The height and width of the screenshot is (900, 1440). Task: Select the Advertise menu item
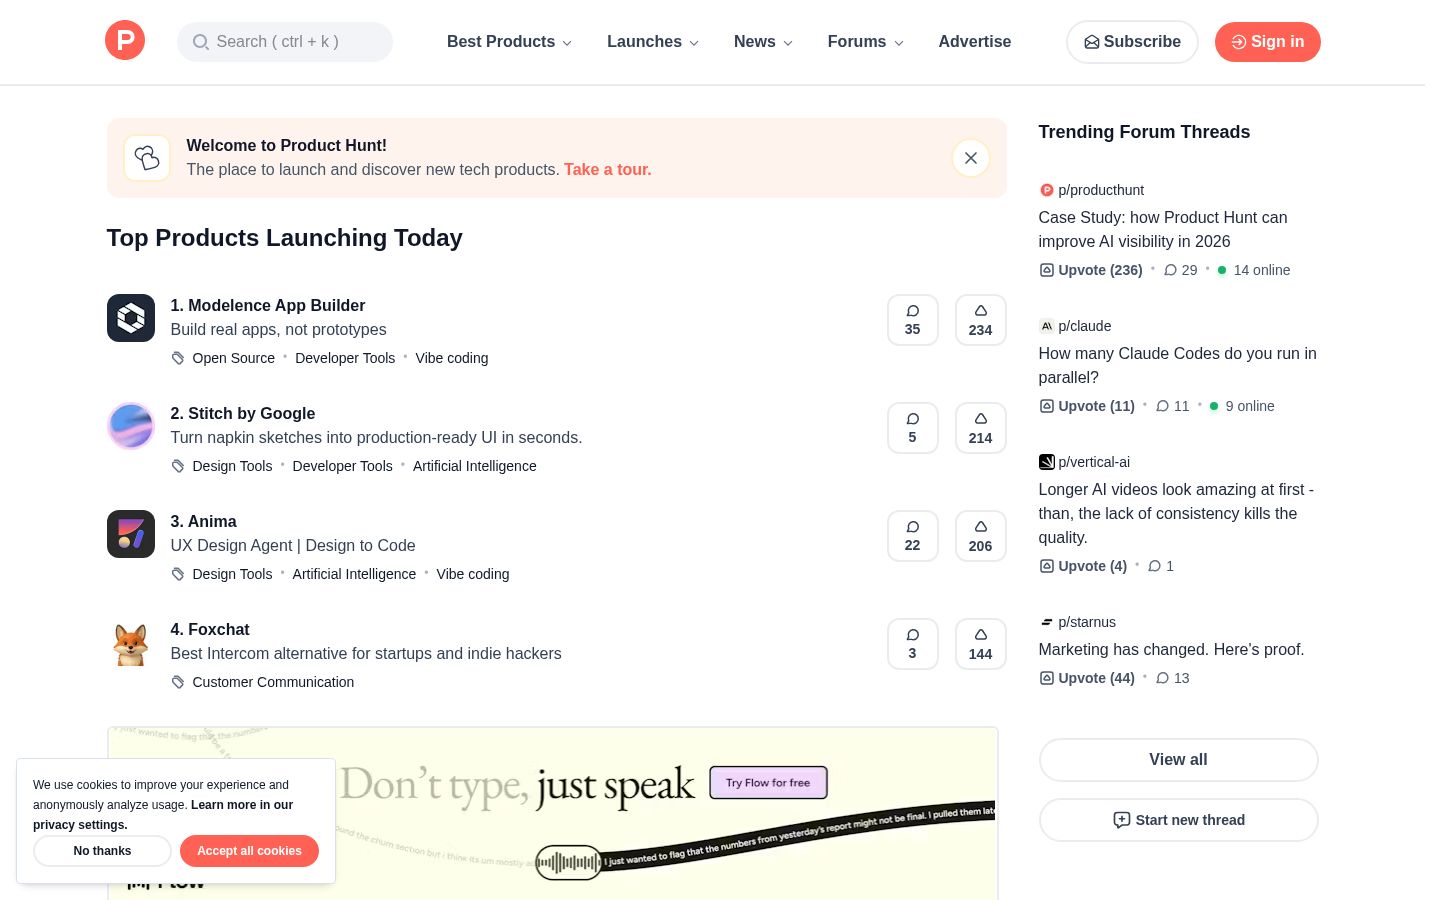(974, 42)
